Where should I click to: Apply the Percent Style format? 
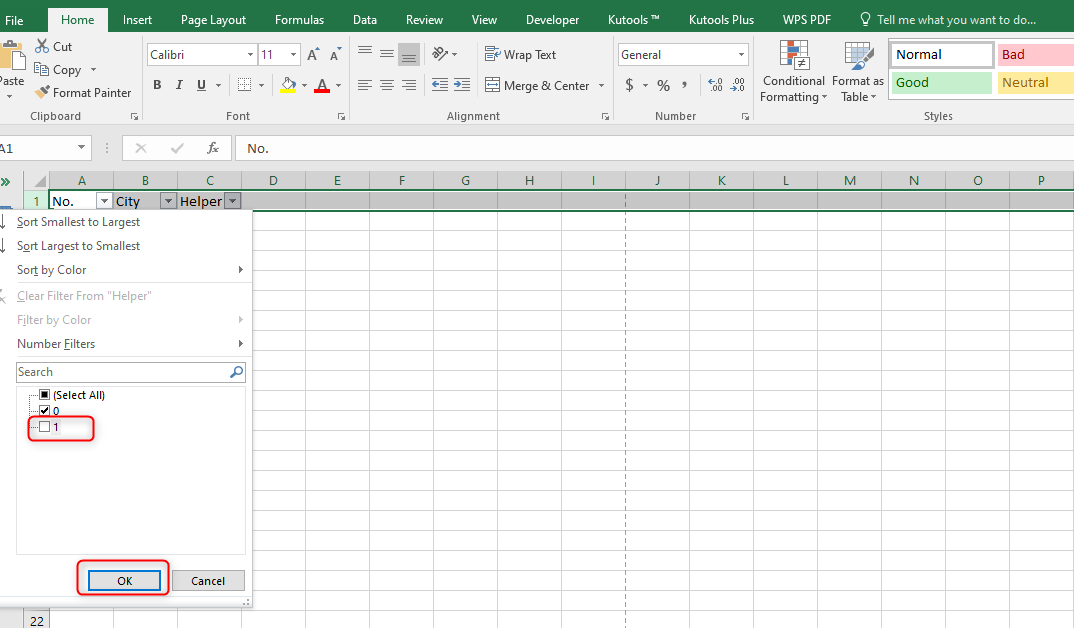coord(663,86)
